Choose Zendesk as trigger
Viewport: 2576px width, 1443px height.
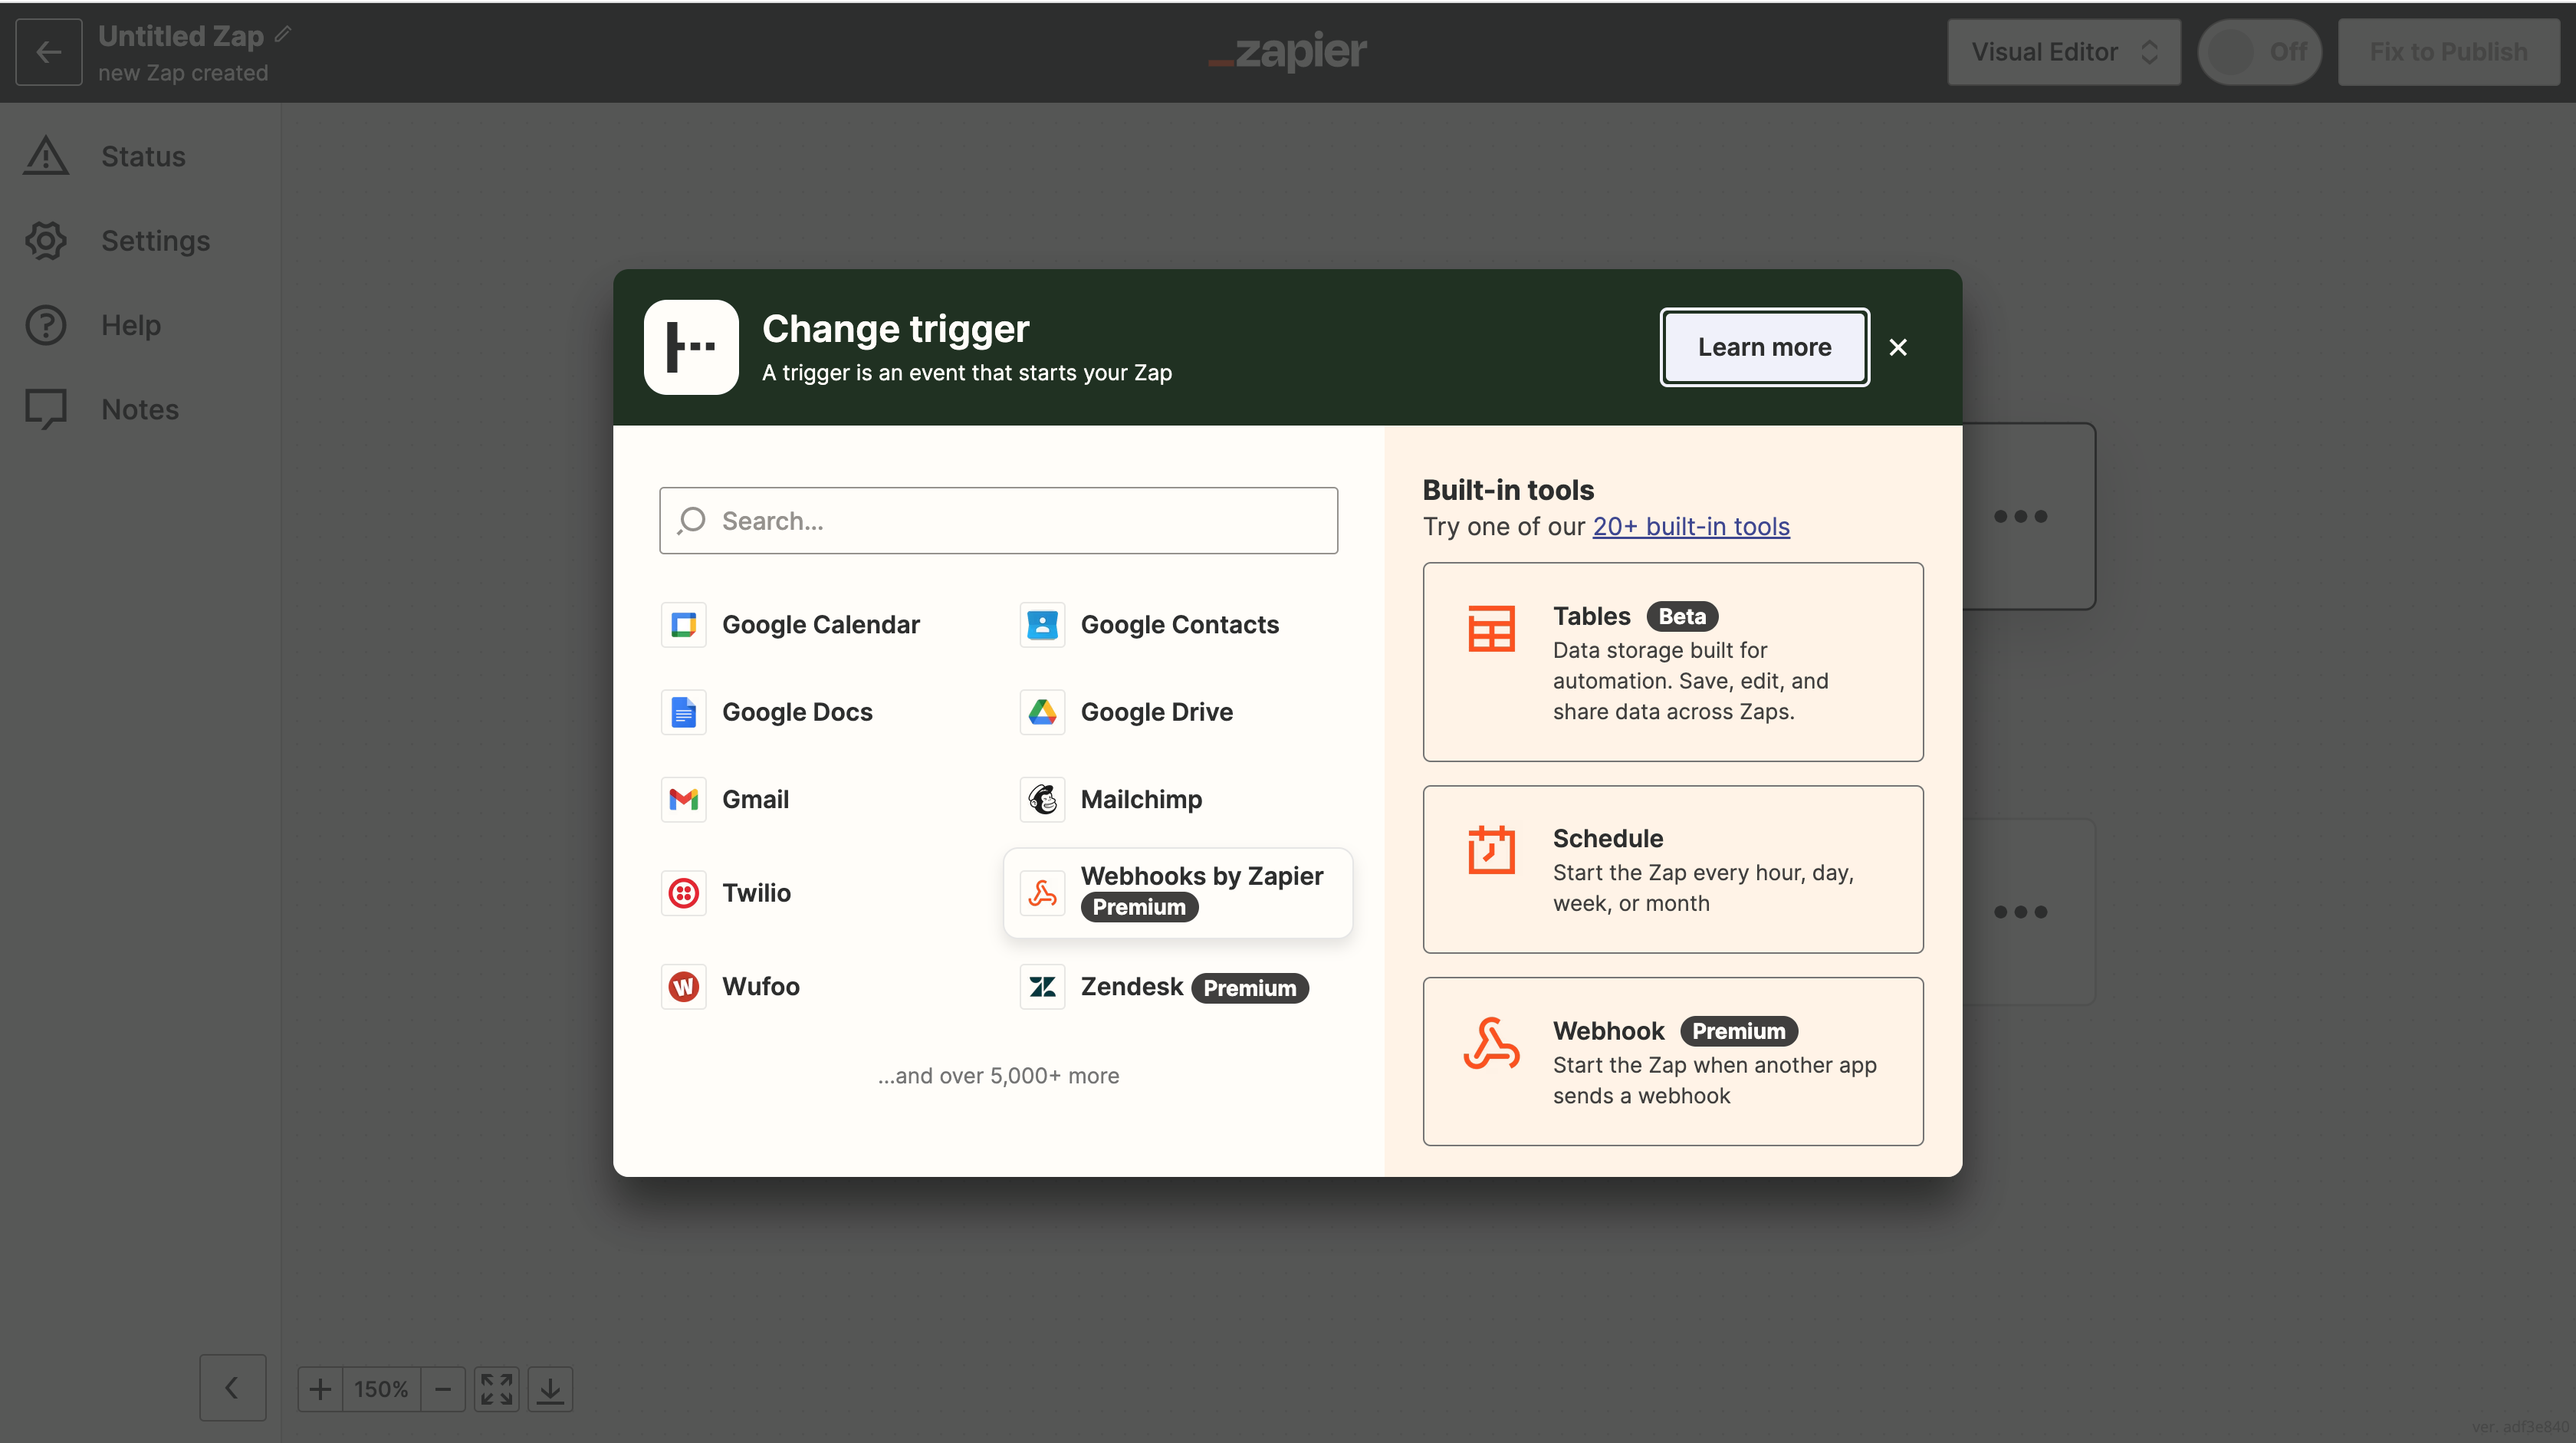coord(1178,987)
